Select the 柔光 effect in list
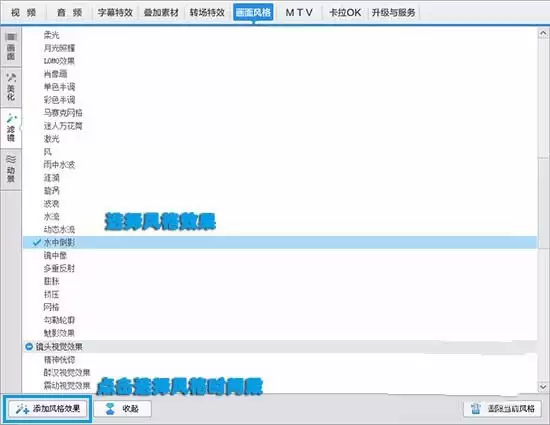 [x=52, y=35]
